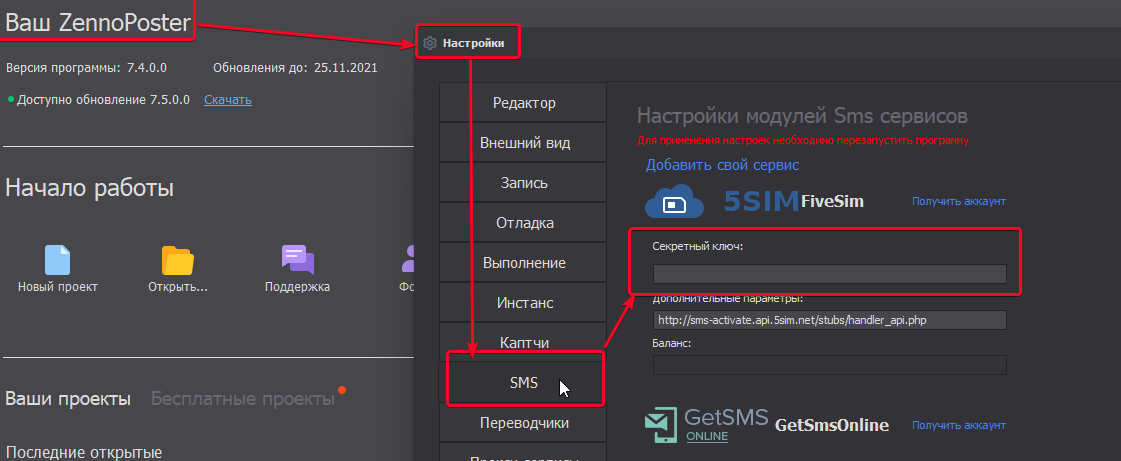Open the Внешний вид settings tab
The width and height of the screenshot is (1121, 461).
(523, 143)
